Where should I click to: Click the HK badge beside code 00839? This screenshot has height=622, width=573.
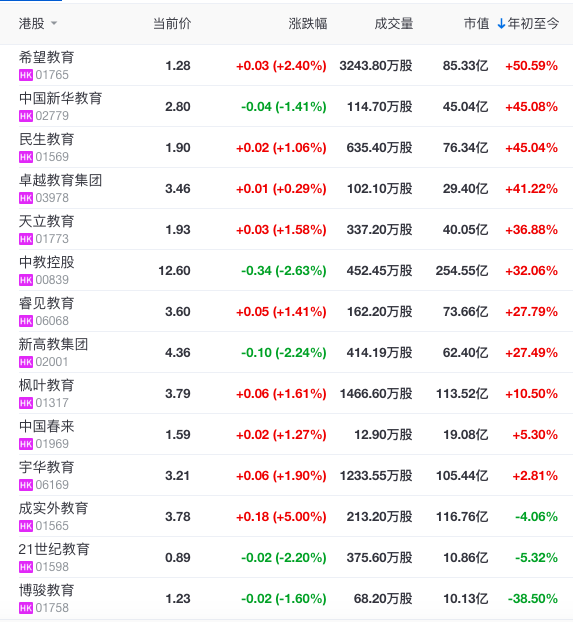(26, 280)
